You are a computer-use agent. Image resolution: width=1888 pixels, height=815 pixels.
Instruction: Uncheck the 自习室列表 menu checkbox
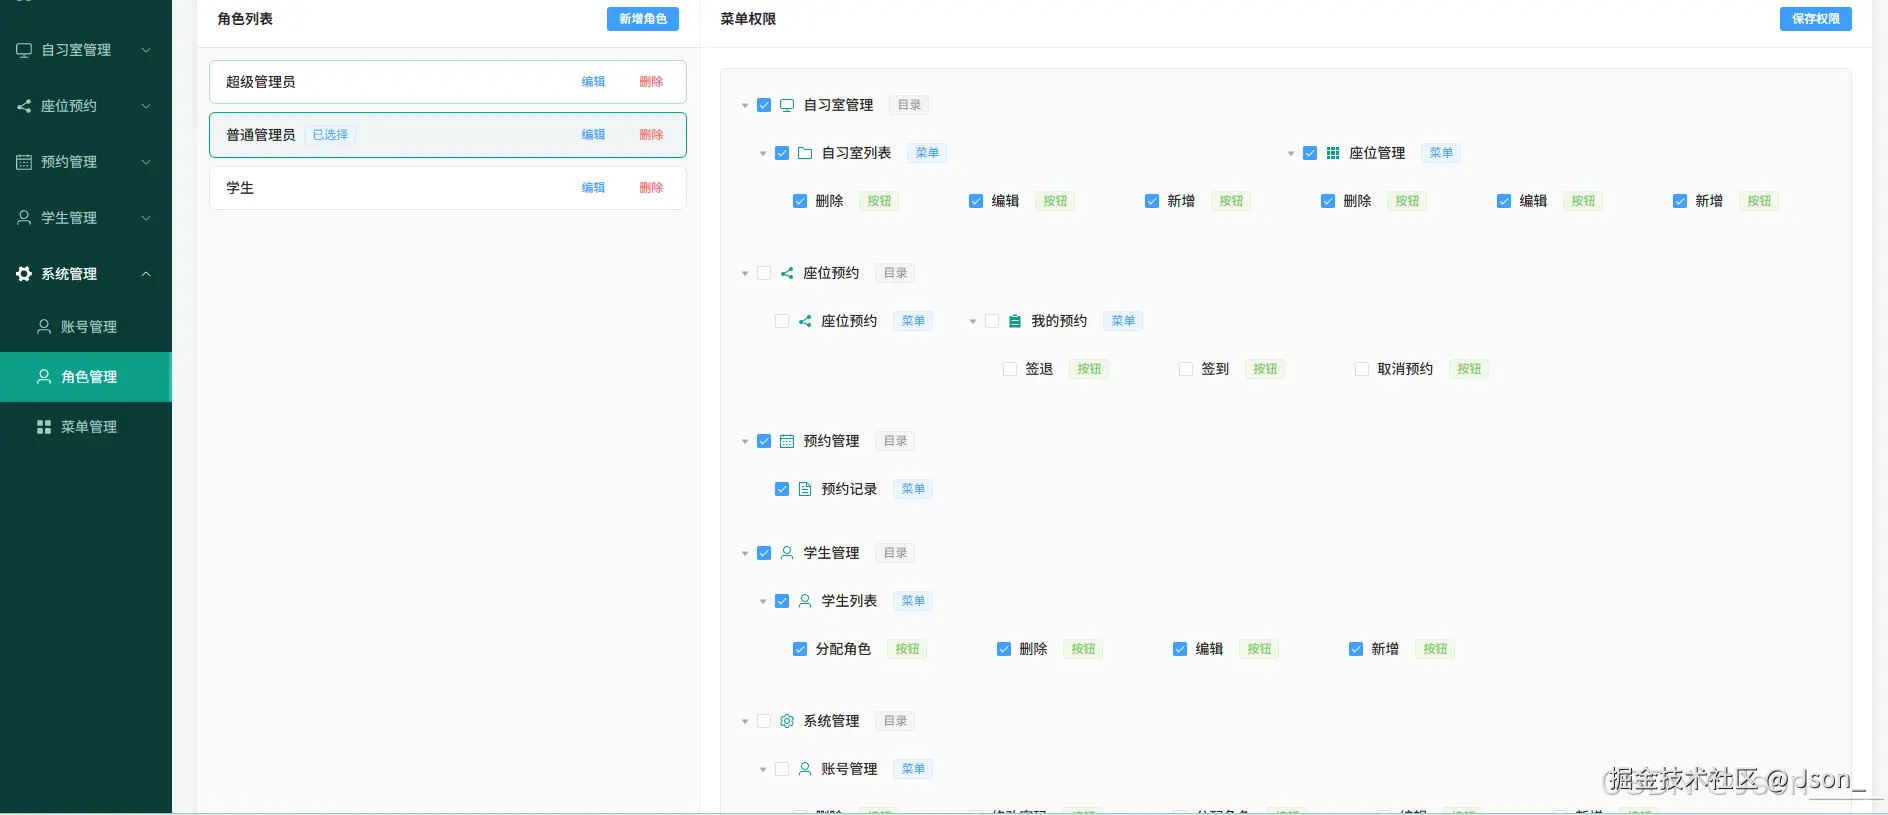click(782, 153)
